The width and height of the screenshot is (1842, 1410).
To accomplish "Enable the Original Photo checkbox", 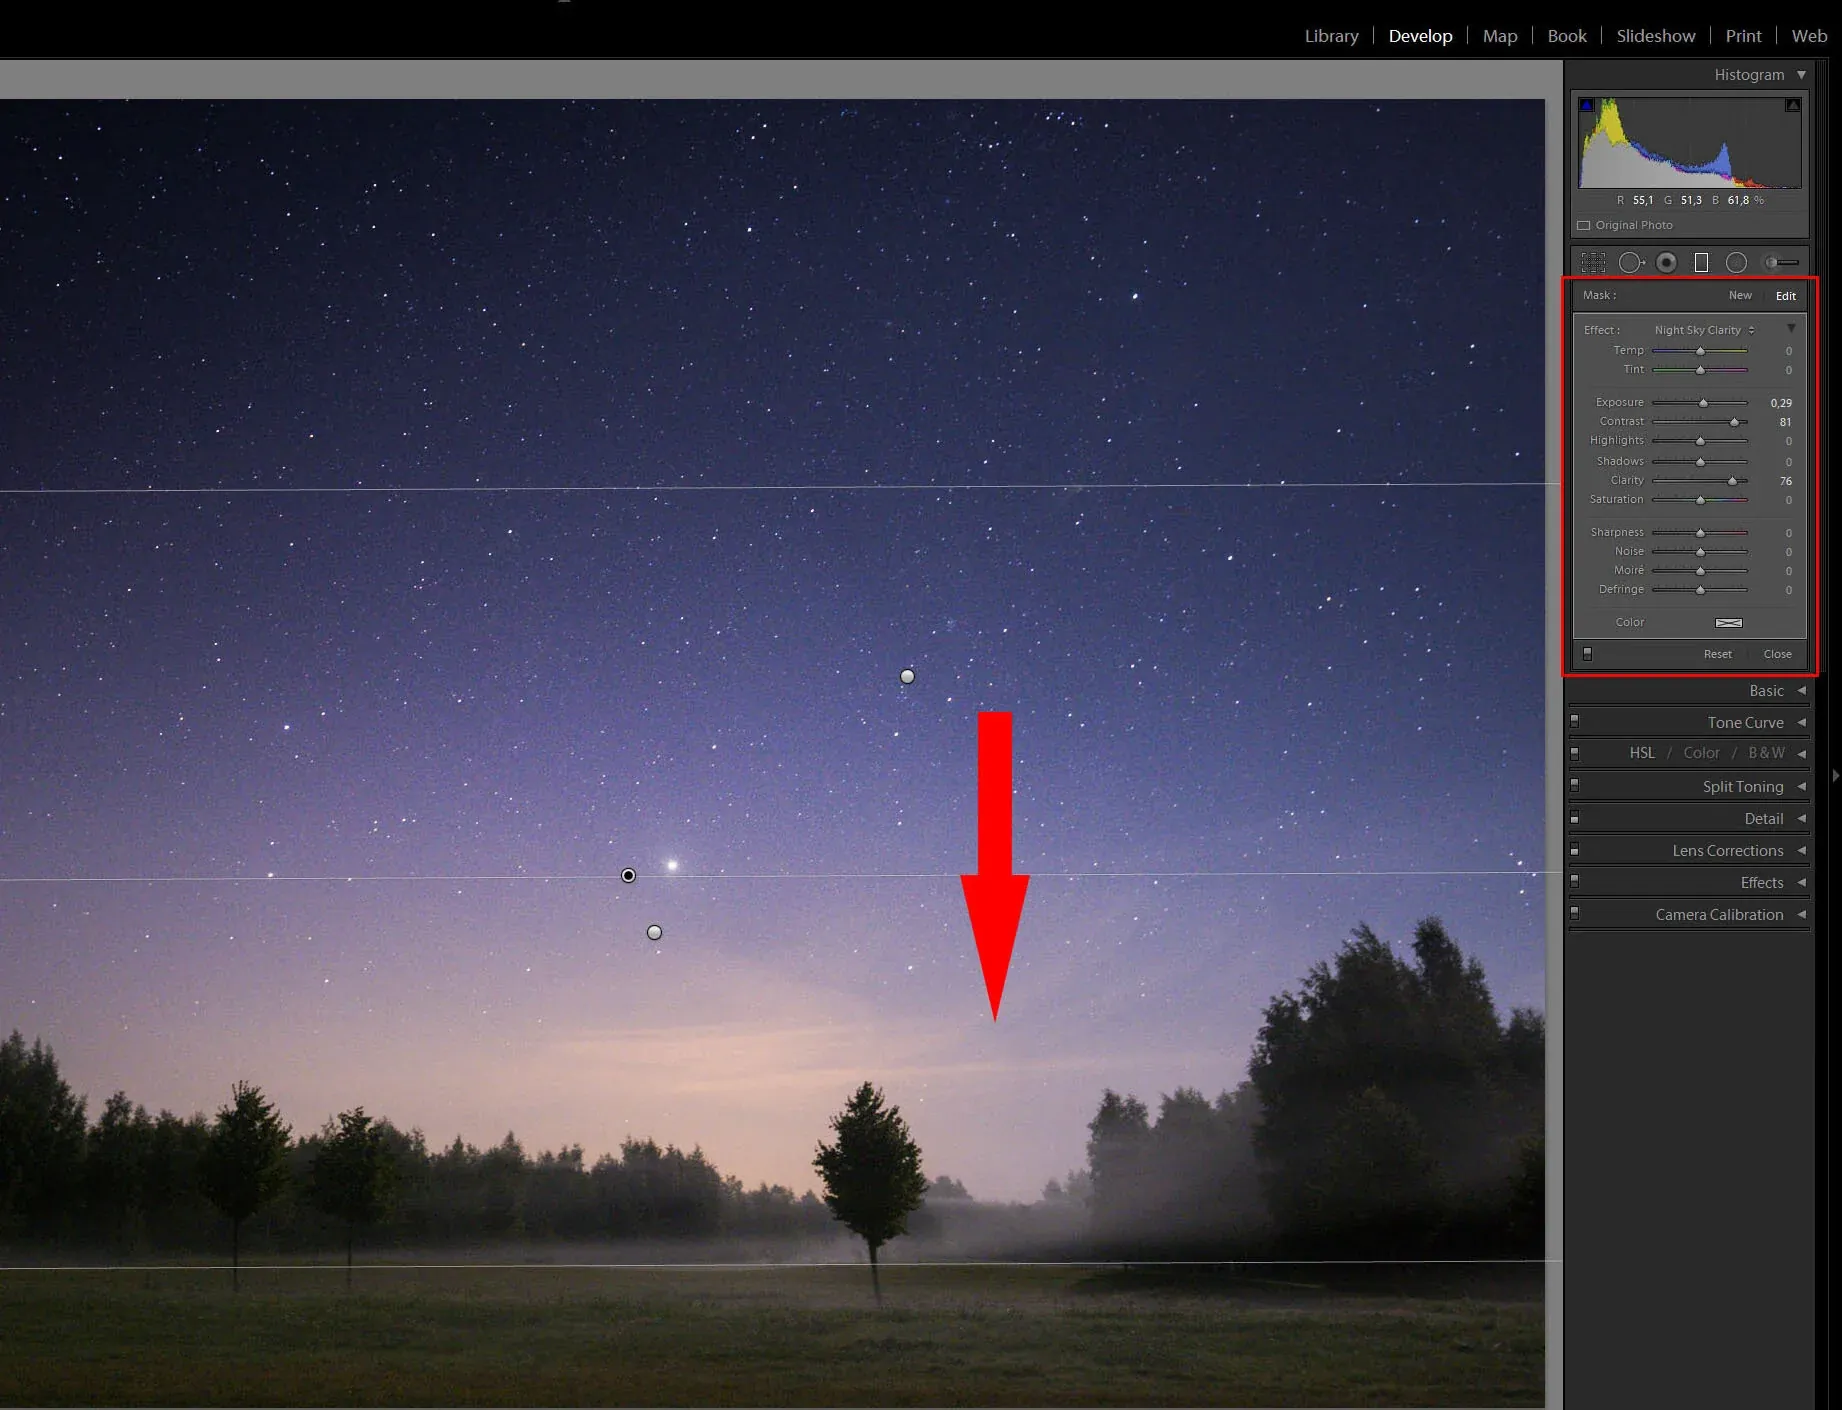I will [x=1584, y=225].
